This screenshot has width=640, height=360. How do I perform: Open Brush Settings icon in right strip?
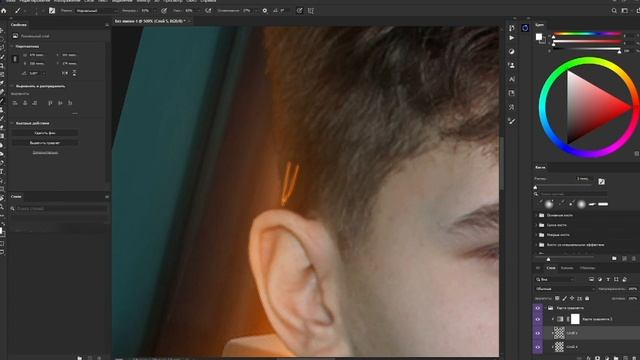(512, 121)
